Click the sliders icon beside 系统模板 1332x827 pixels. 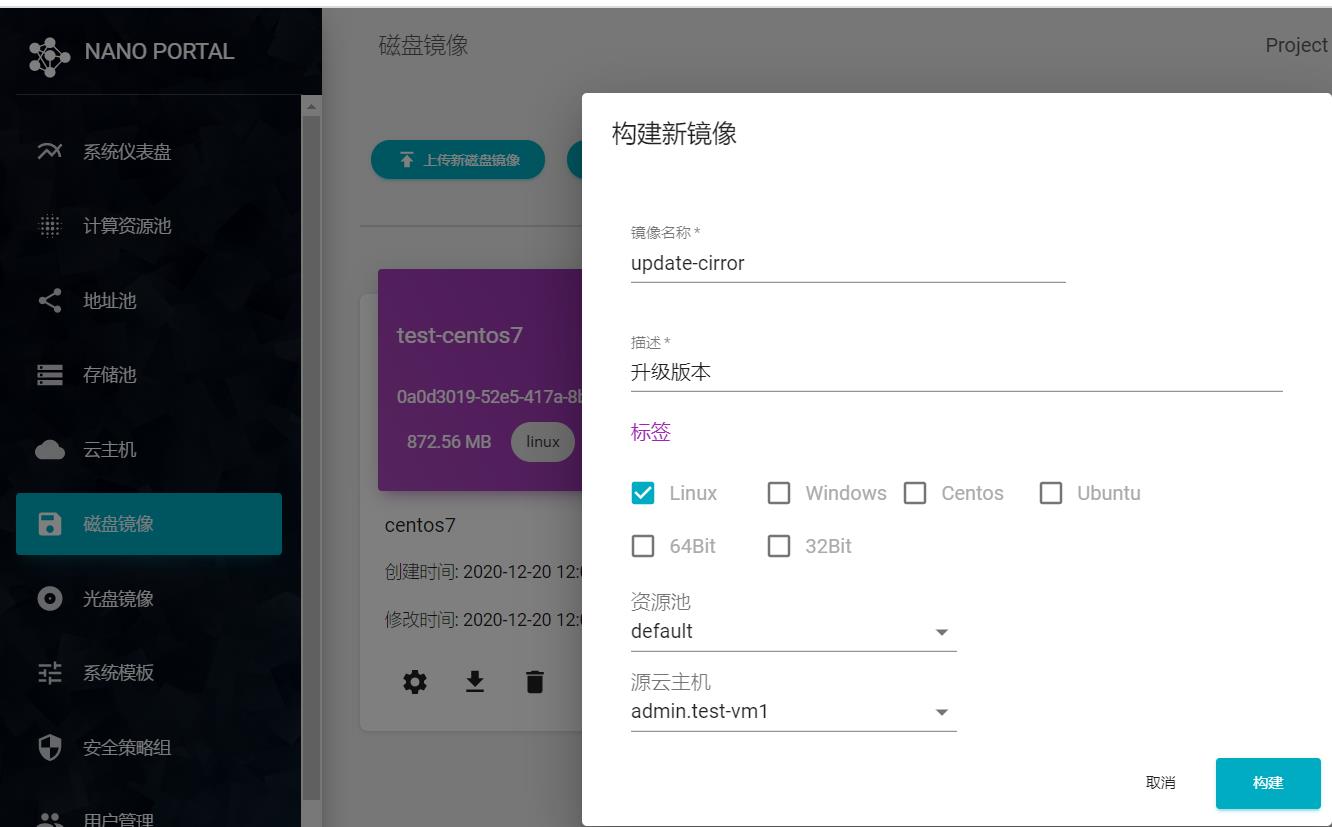click(49, 673)
